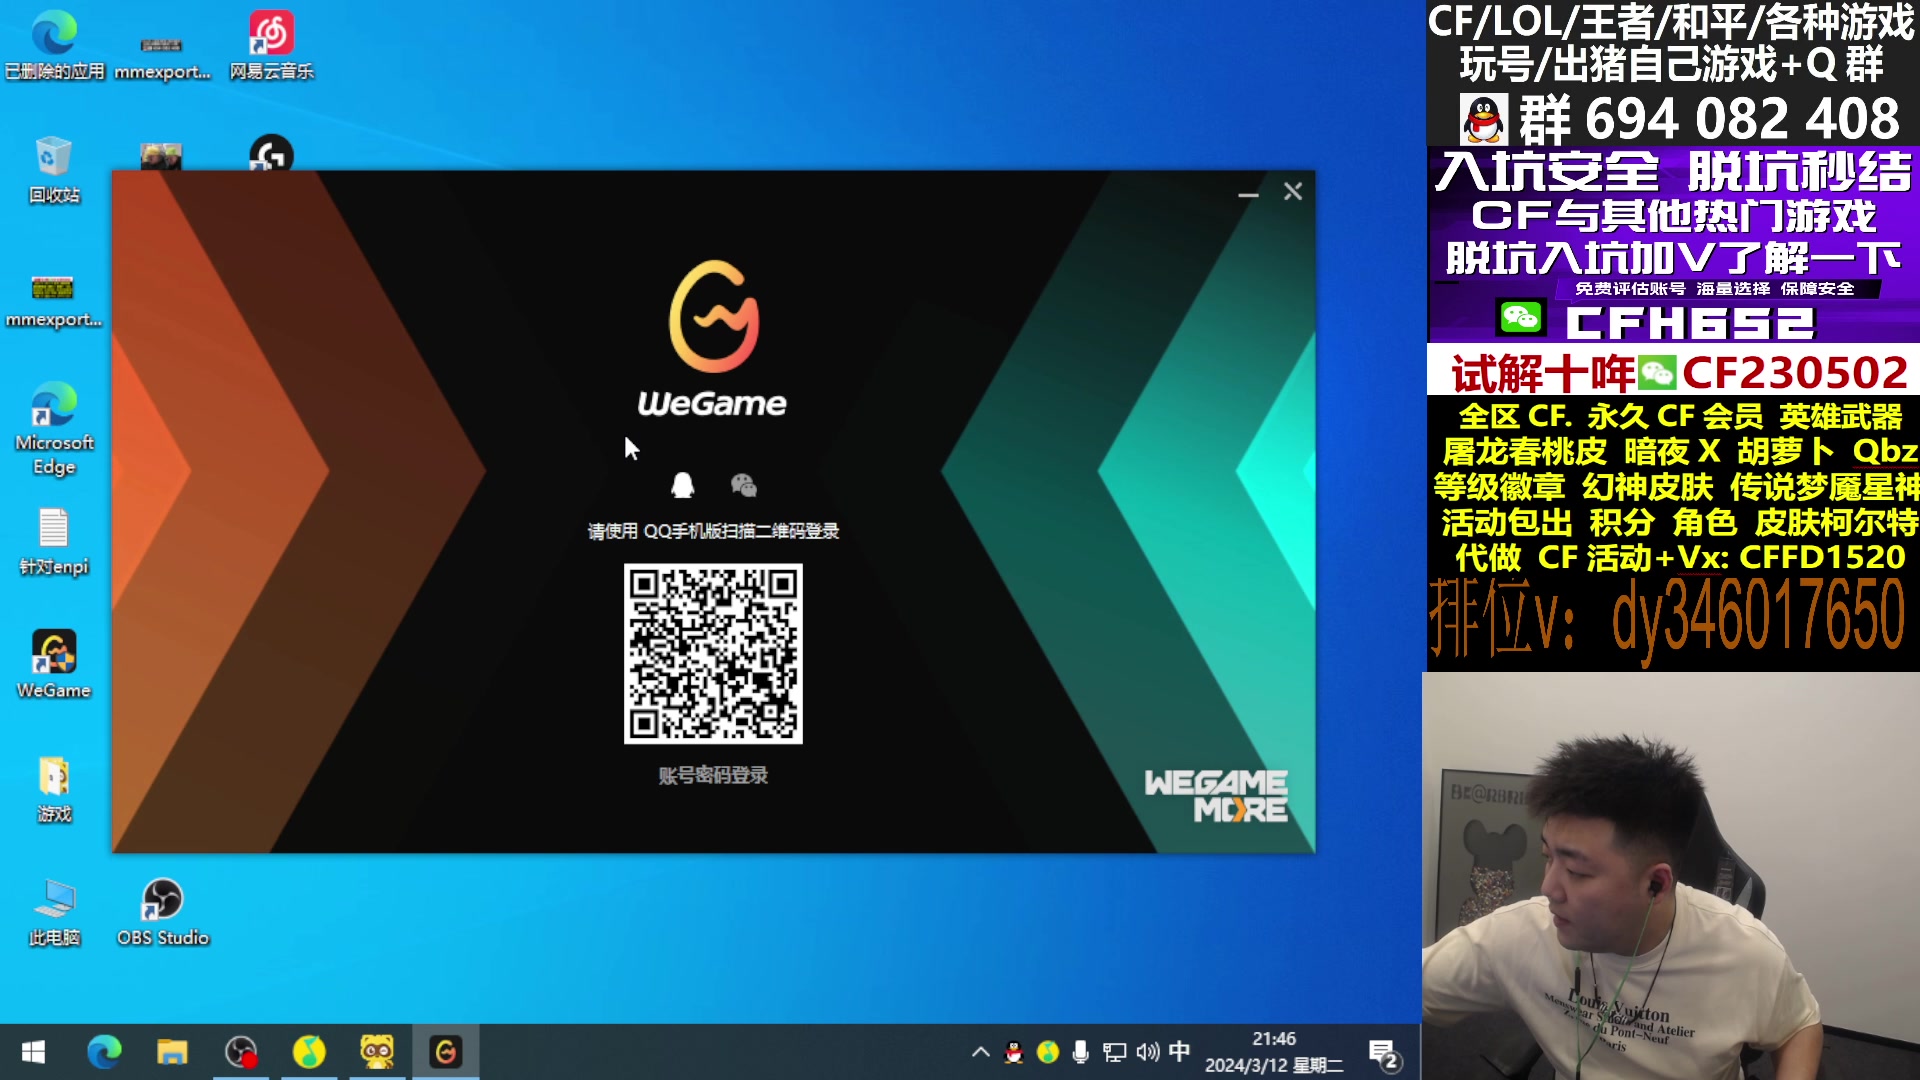The image size is (1920, 1080).
Task: Open 账号密码登录 account password login
Action: [x=713, y=775]
